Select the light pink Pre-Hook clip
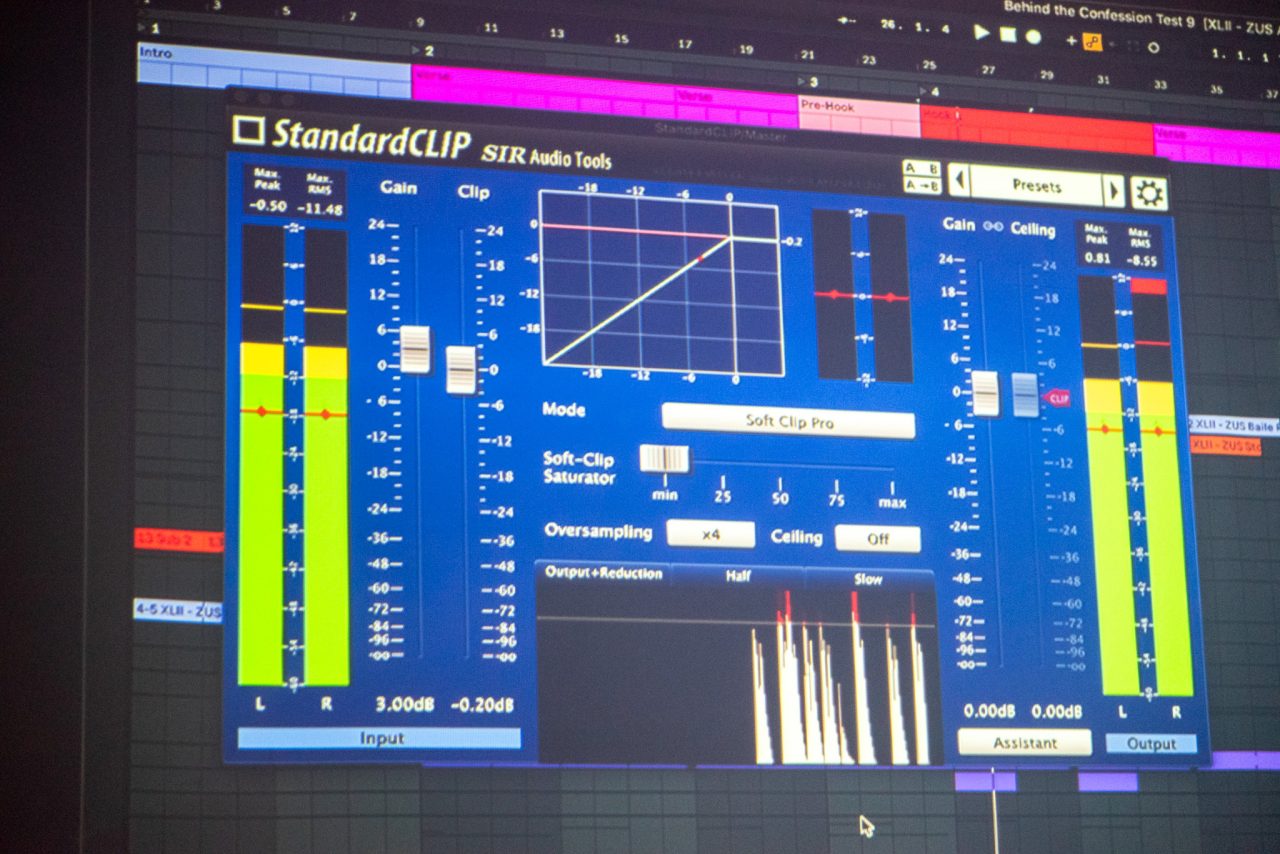This screenshot has height=854, width=1280. point(858,116)
